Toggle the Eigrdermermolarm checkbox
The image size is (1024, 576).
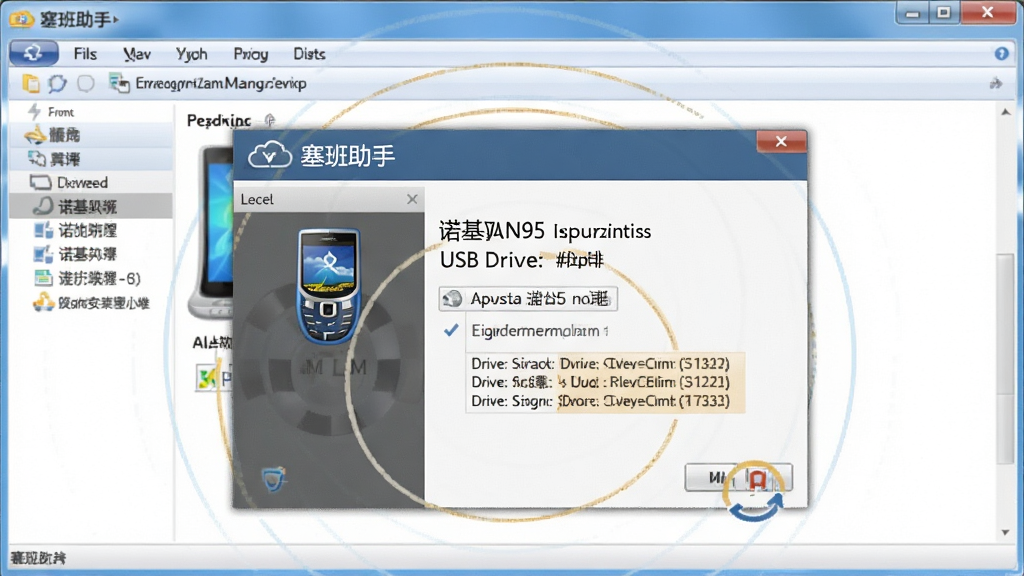451,331
